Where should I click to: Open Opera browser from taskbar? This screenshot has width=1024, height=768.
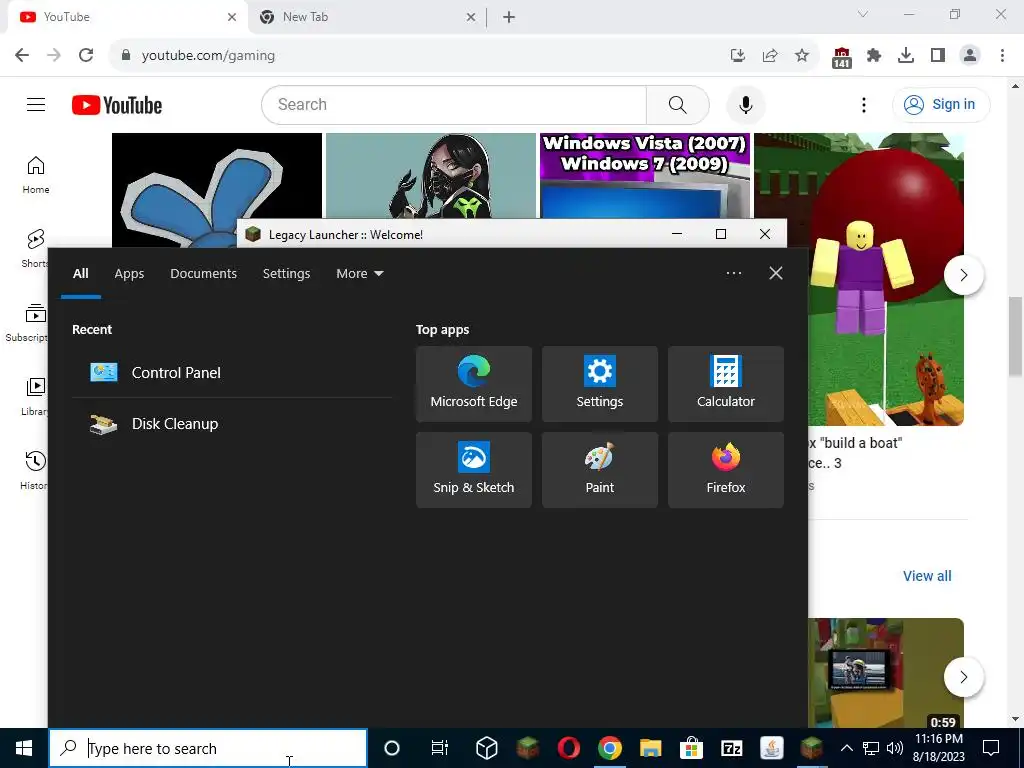coord(569,748)
